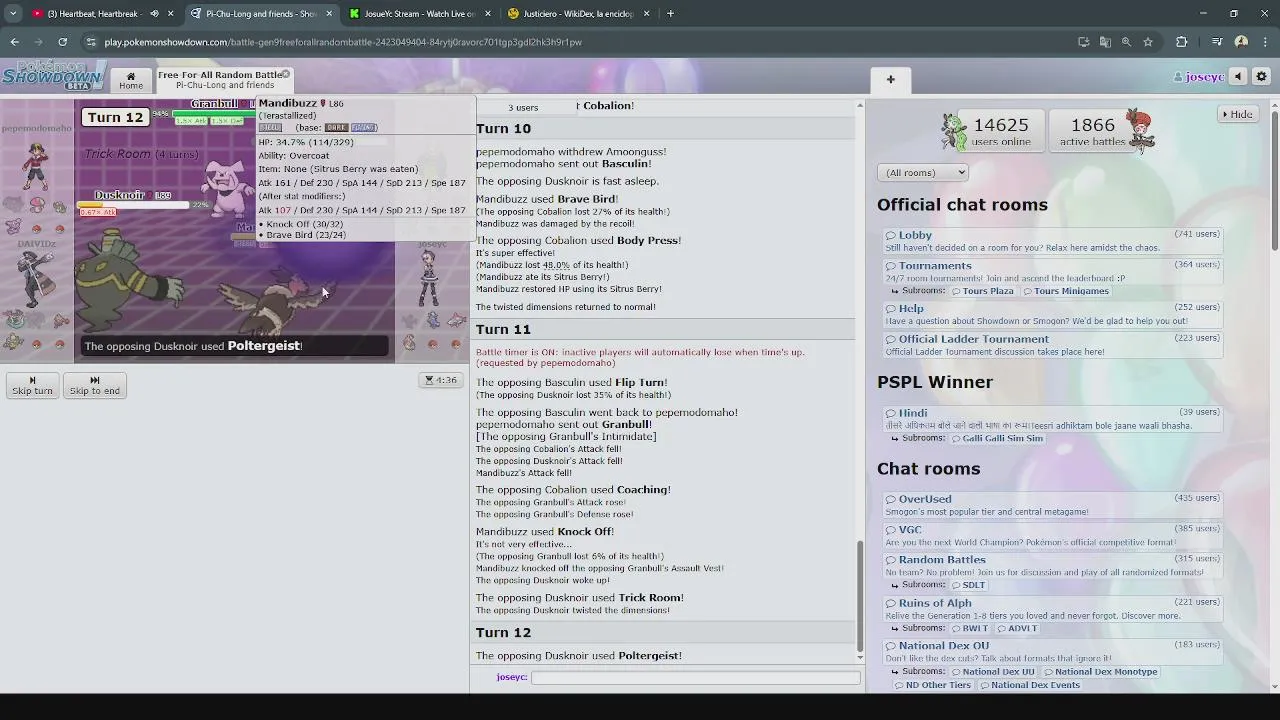Hide the rooms list panel
The image size is (1280, 720).
(x=1237, y=114)
